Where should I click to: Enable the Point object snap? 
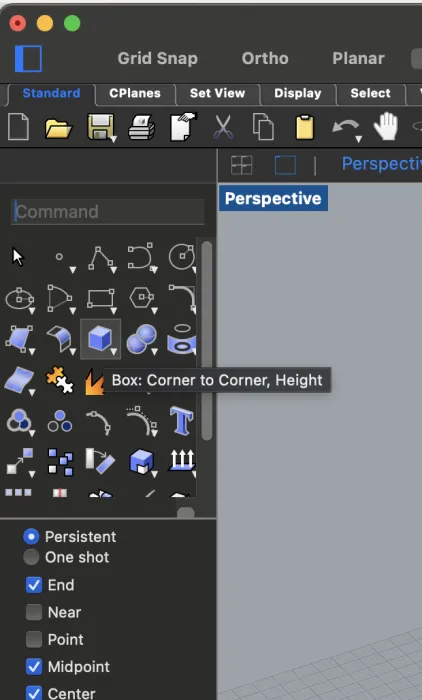[x=34, y=639]
